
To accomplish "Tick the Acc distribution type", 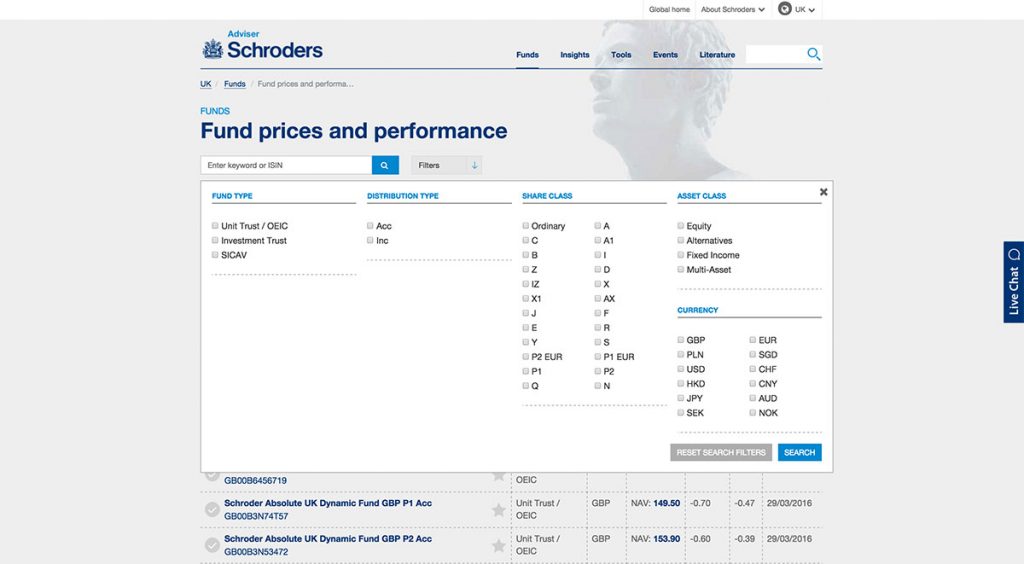I will [370, 225].
